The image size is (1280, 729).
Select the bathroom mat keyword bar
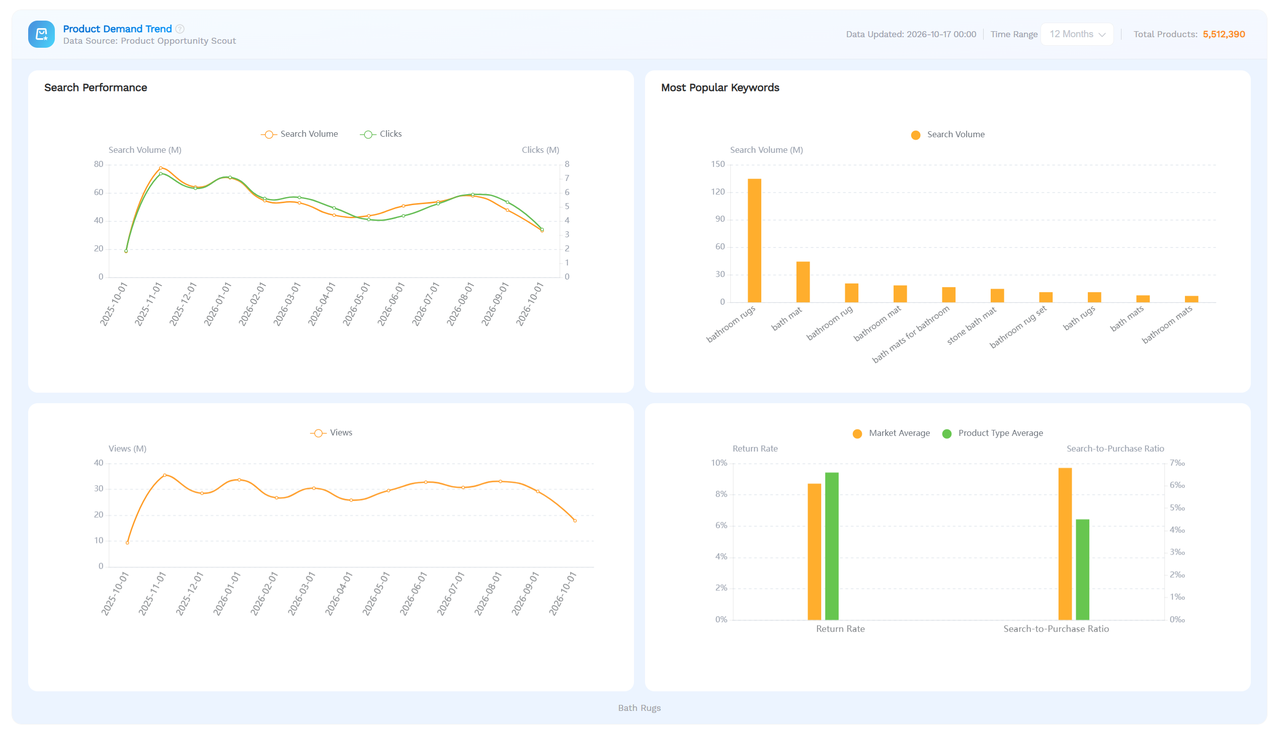point(900,294)
